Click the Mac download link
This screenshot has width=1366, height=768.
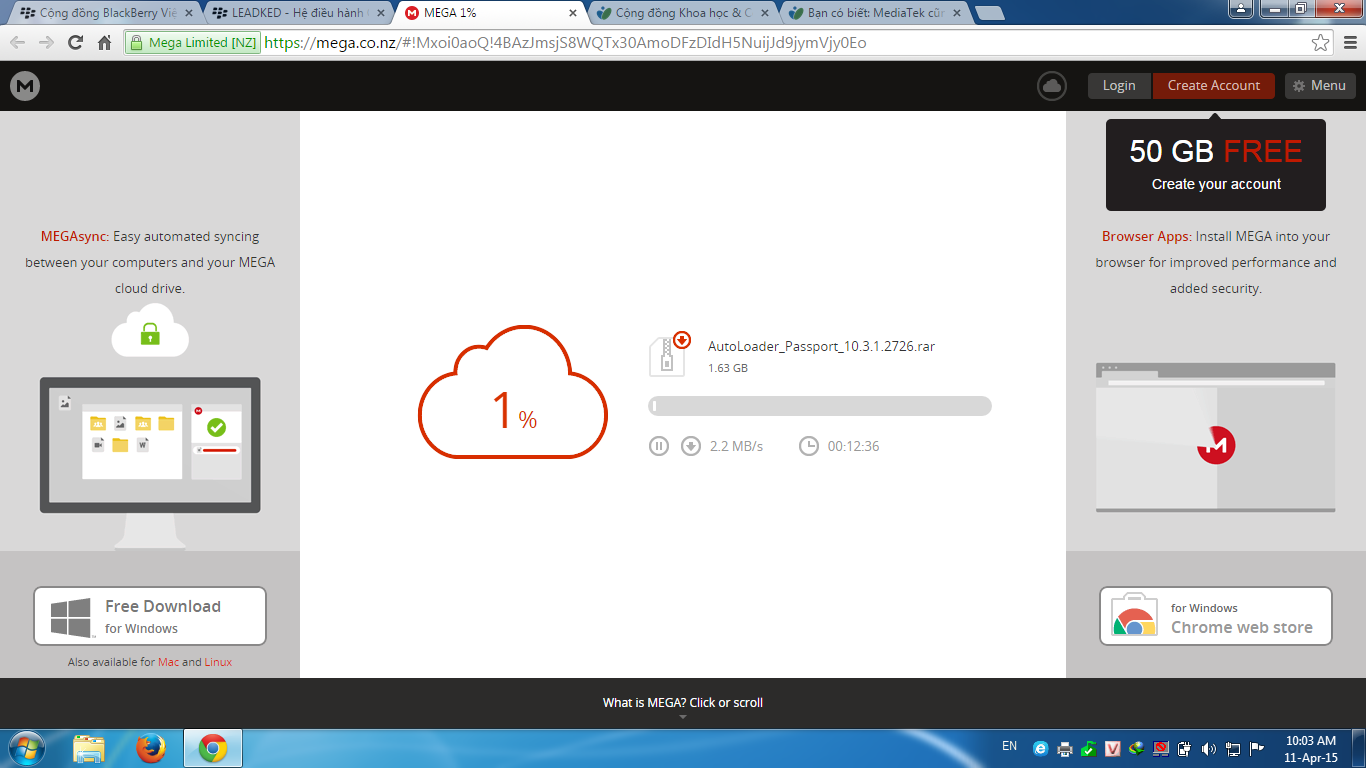[x=168, y=662]
